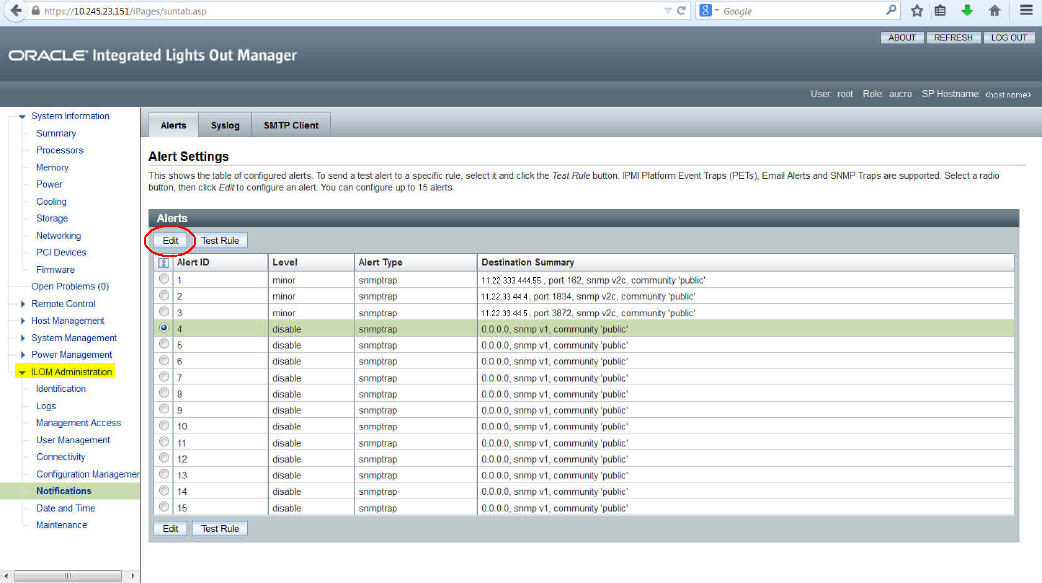Screen dimensions: 1042x583
Task: Click the padlock site security icon
Action: coord(36,11)
